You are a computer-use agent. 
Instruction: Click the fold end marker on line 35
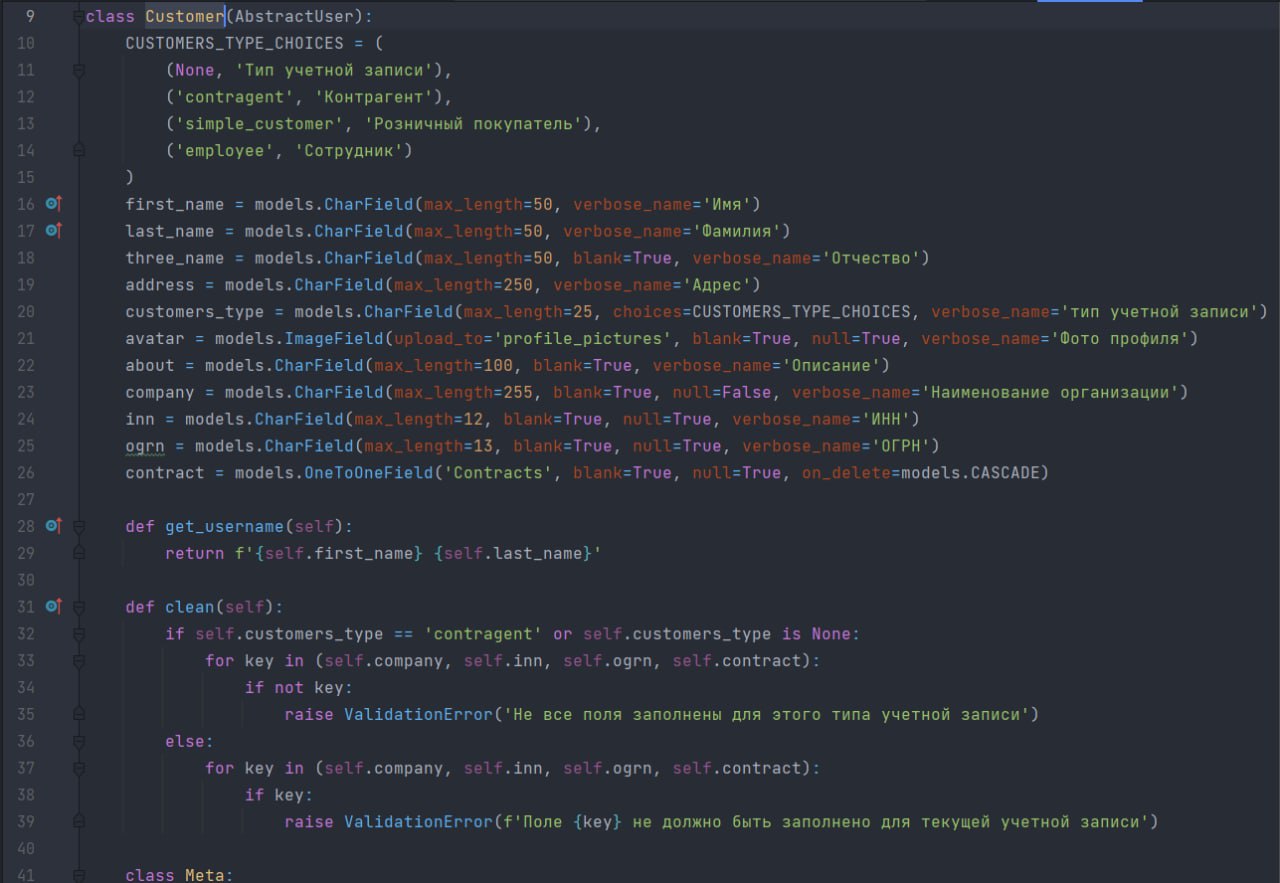(79, 714)
